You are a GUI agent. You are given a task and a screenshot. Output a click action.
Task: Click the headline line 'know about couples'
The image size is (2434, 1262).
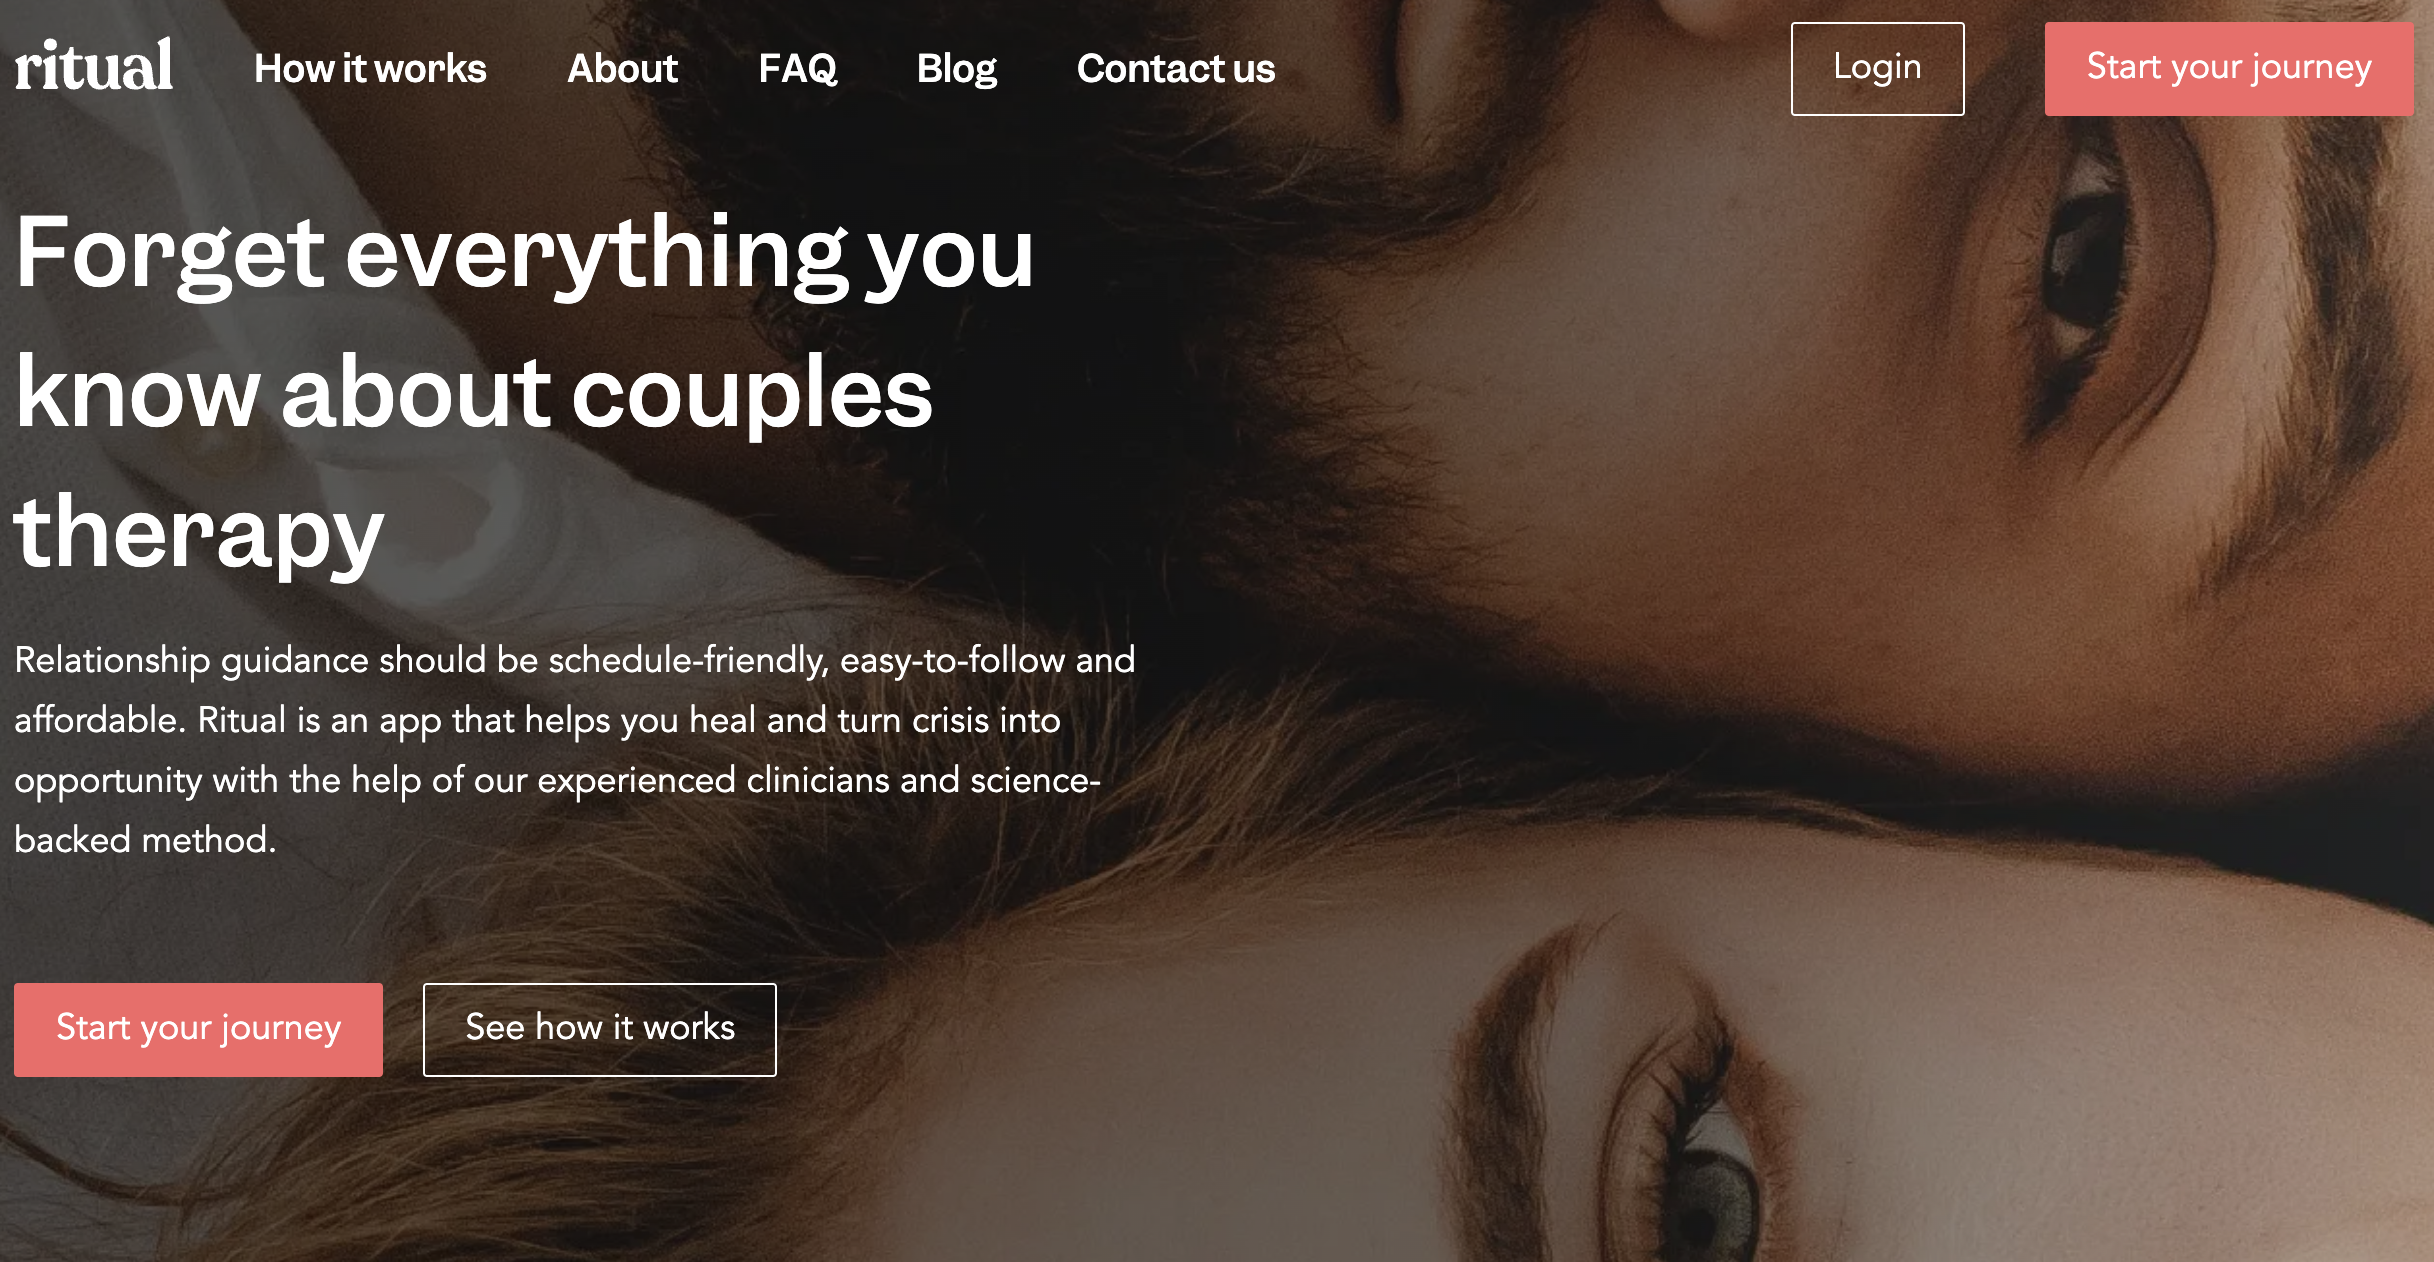pyautogui.click(x=473, y=394)
